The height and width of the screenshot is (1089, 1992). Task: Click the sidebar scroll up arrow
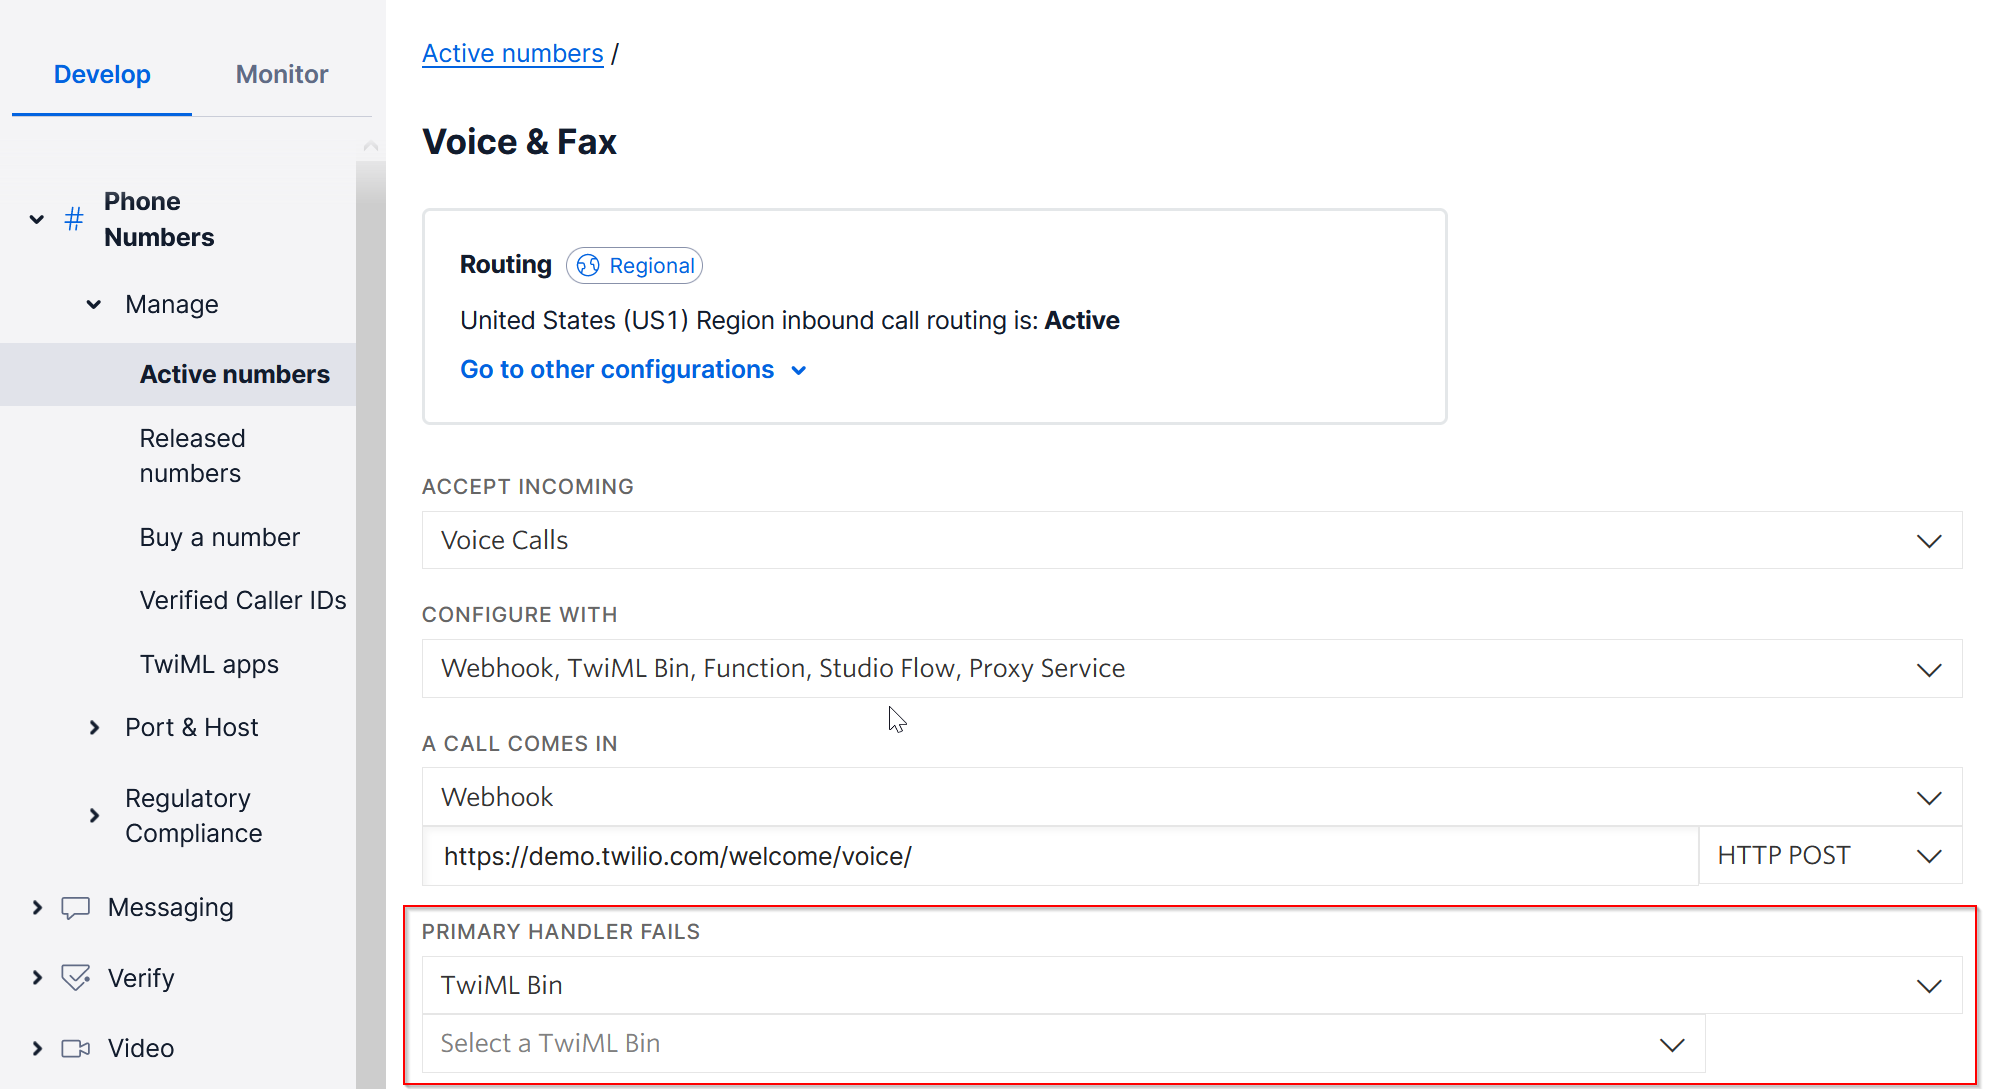[x=370, y=146]
